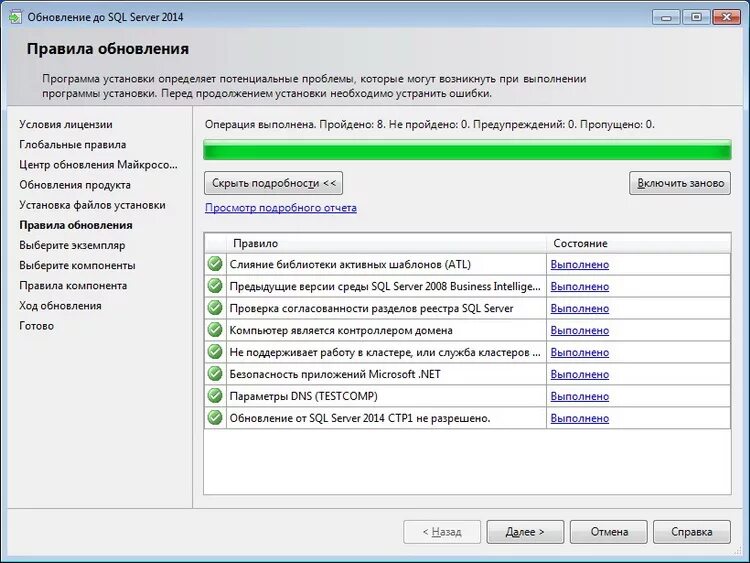
Task: Select the Обновления продукта step
Action: click(75, 185)
